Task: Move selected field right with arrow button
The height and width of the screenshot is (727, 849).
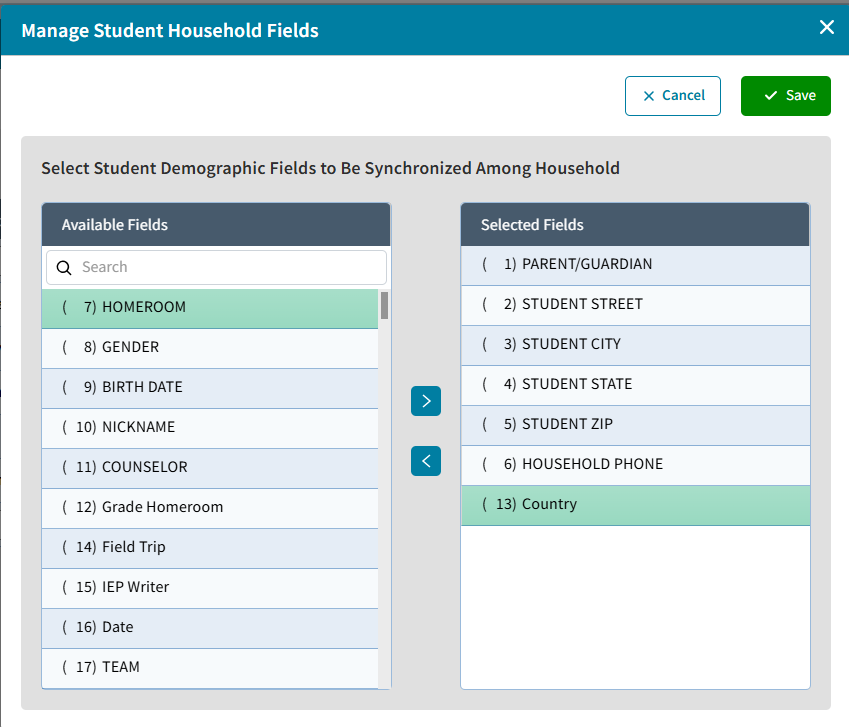Action: click(426, 401)
